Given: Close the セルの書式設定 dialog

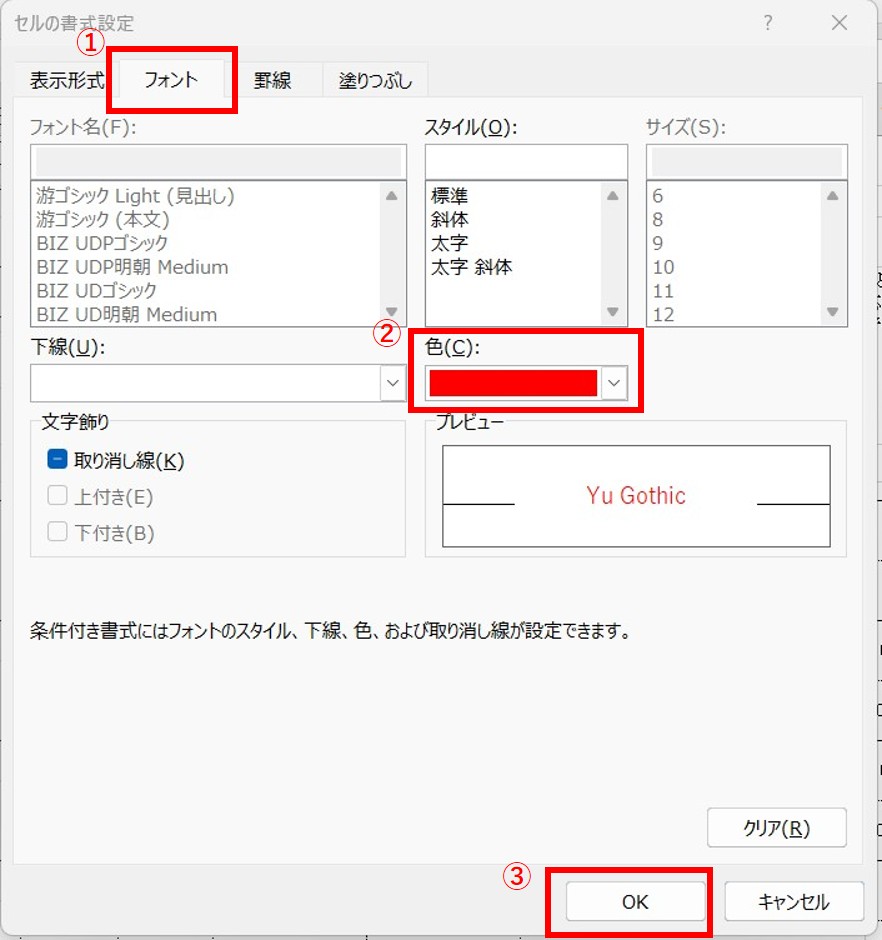Looking at the screenshot, I should click(839, 23).
